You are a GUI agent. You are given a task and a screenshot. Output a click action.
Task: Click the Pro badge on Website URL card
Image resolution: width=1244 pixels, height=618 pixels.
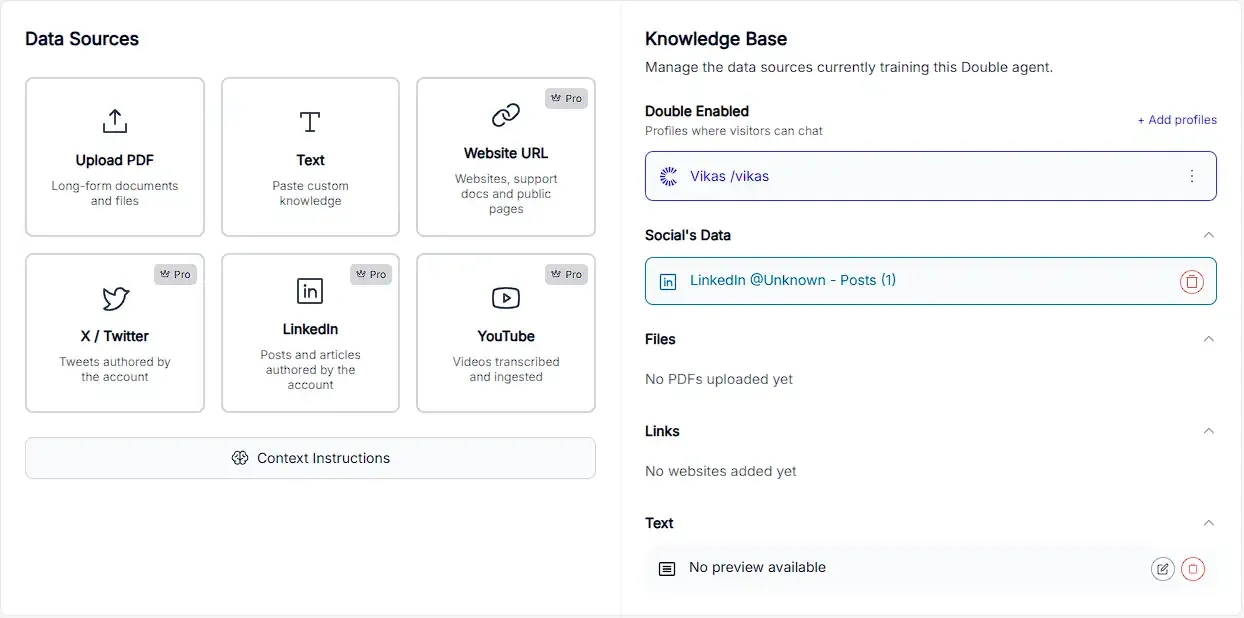[x=566, y=98]
